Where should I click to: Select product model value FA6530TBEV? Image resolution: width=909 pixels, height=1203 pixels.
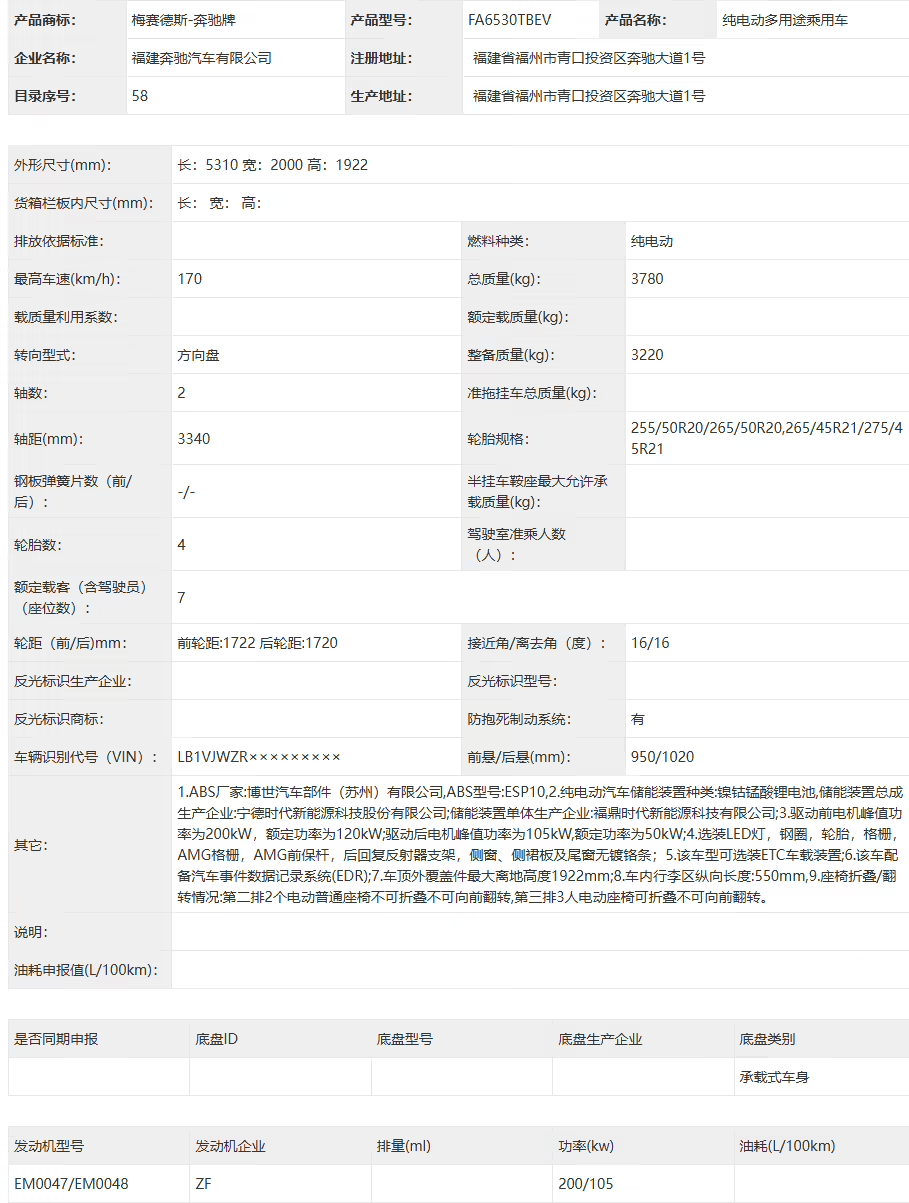tap(509, 20)
